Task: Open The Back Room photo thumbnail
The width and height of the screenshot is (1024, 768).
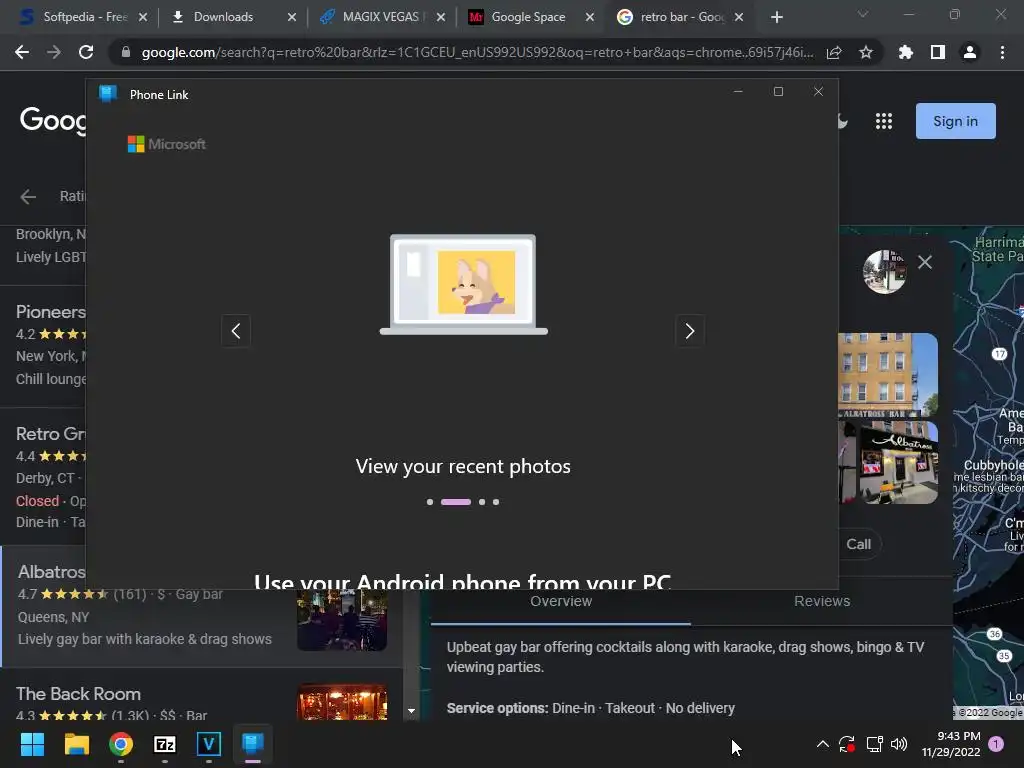Action: (342, 702)
